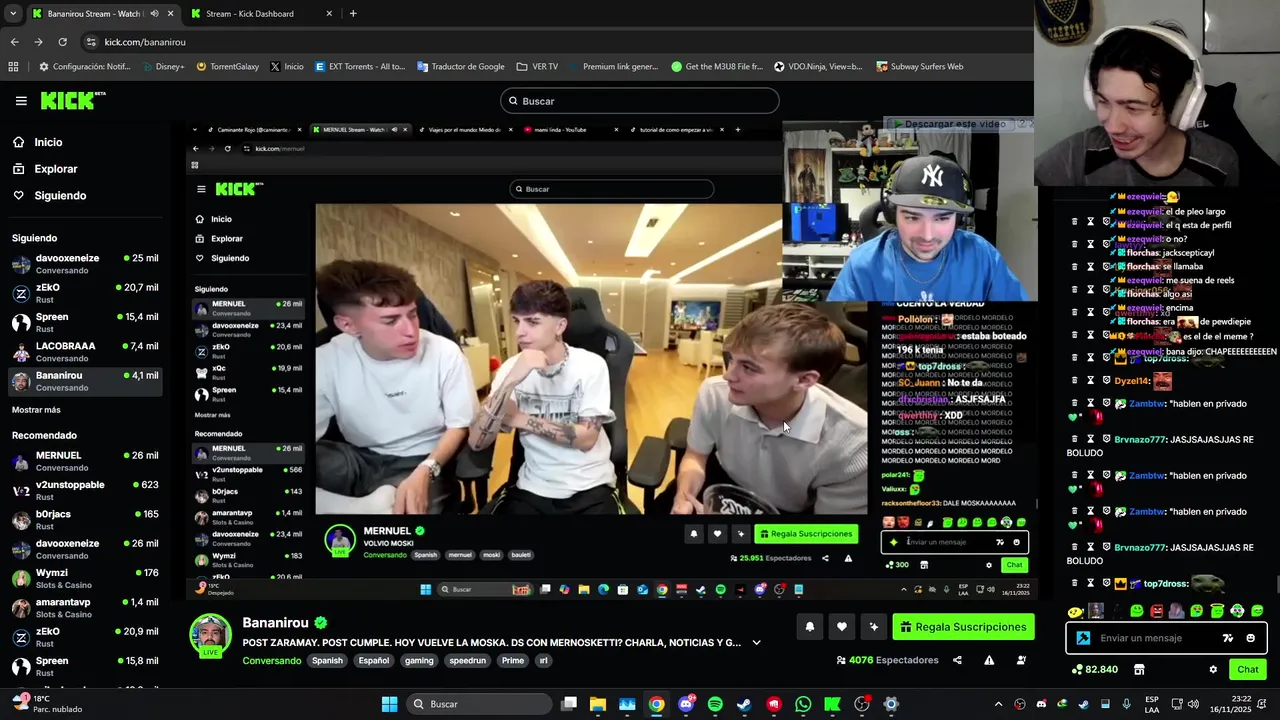Image resolution: width=1280 pixels, height=720 pixels.
Task: Open the tab search dropdown arrow
Action: pos(13,14)
